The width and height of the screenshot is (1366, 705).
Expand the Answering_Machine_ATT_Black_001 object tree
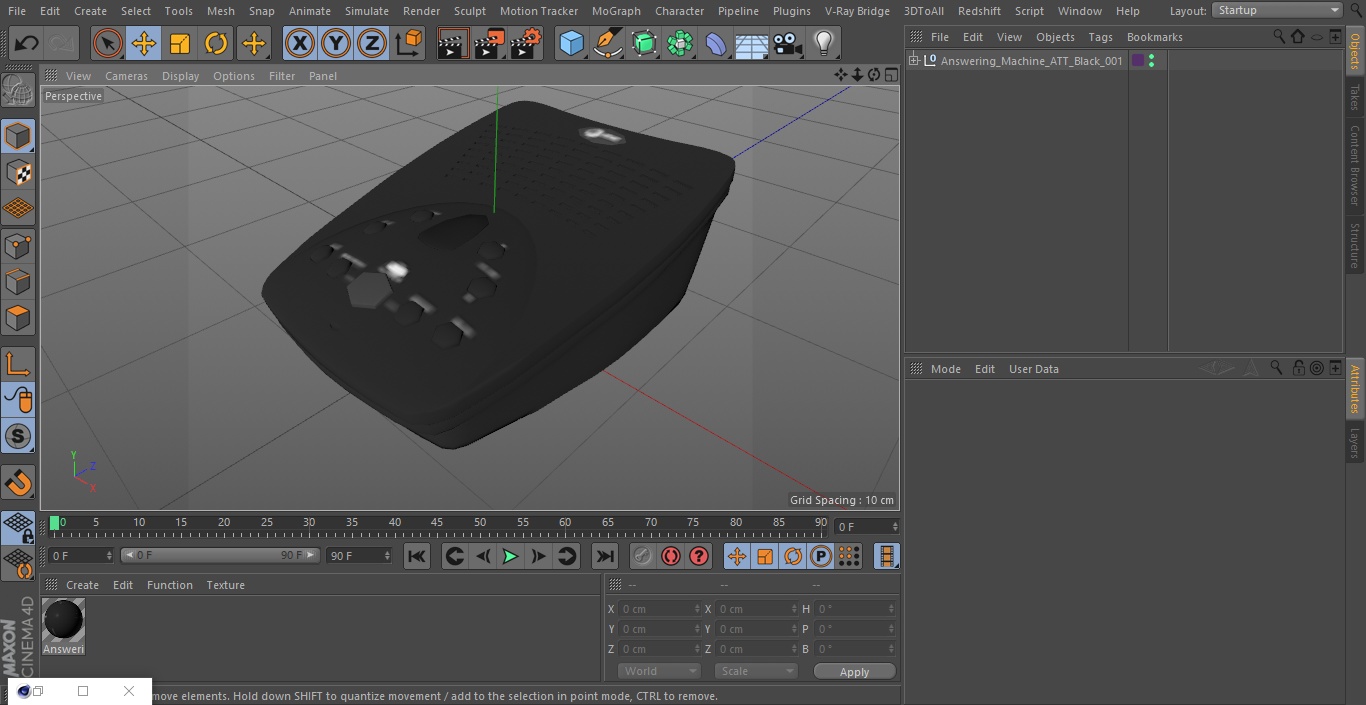coord(913,61)
